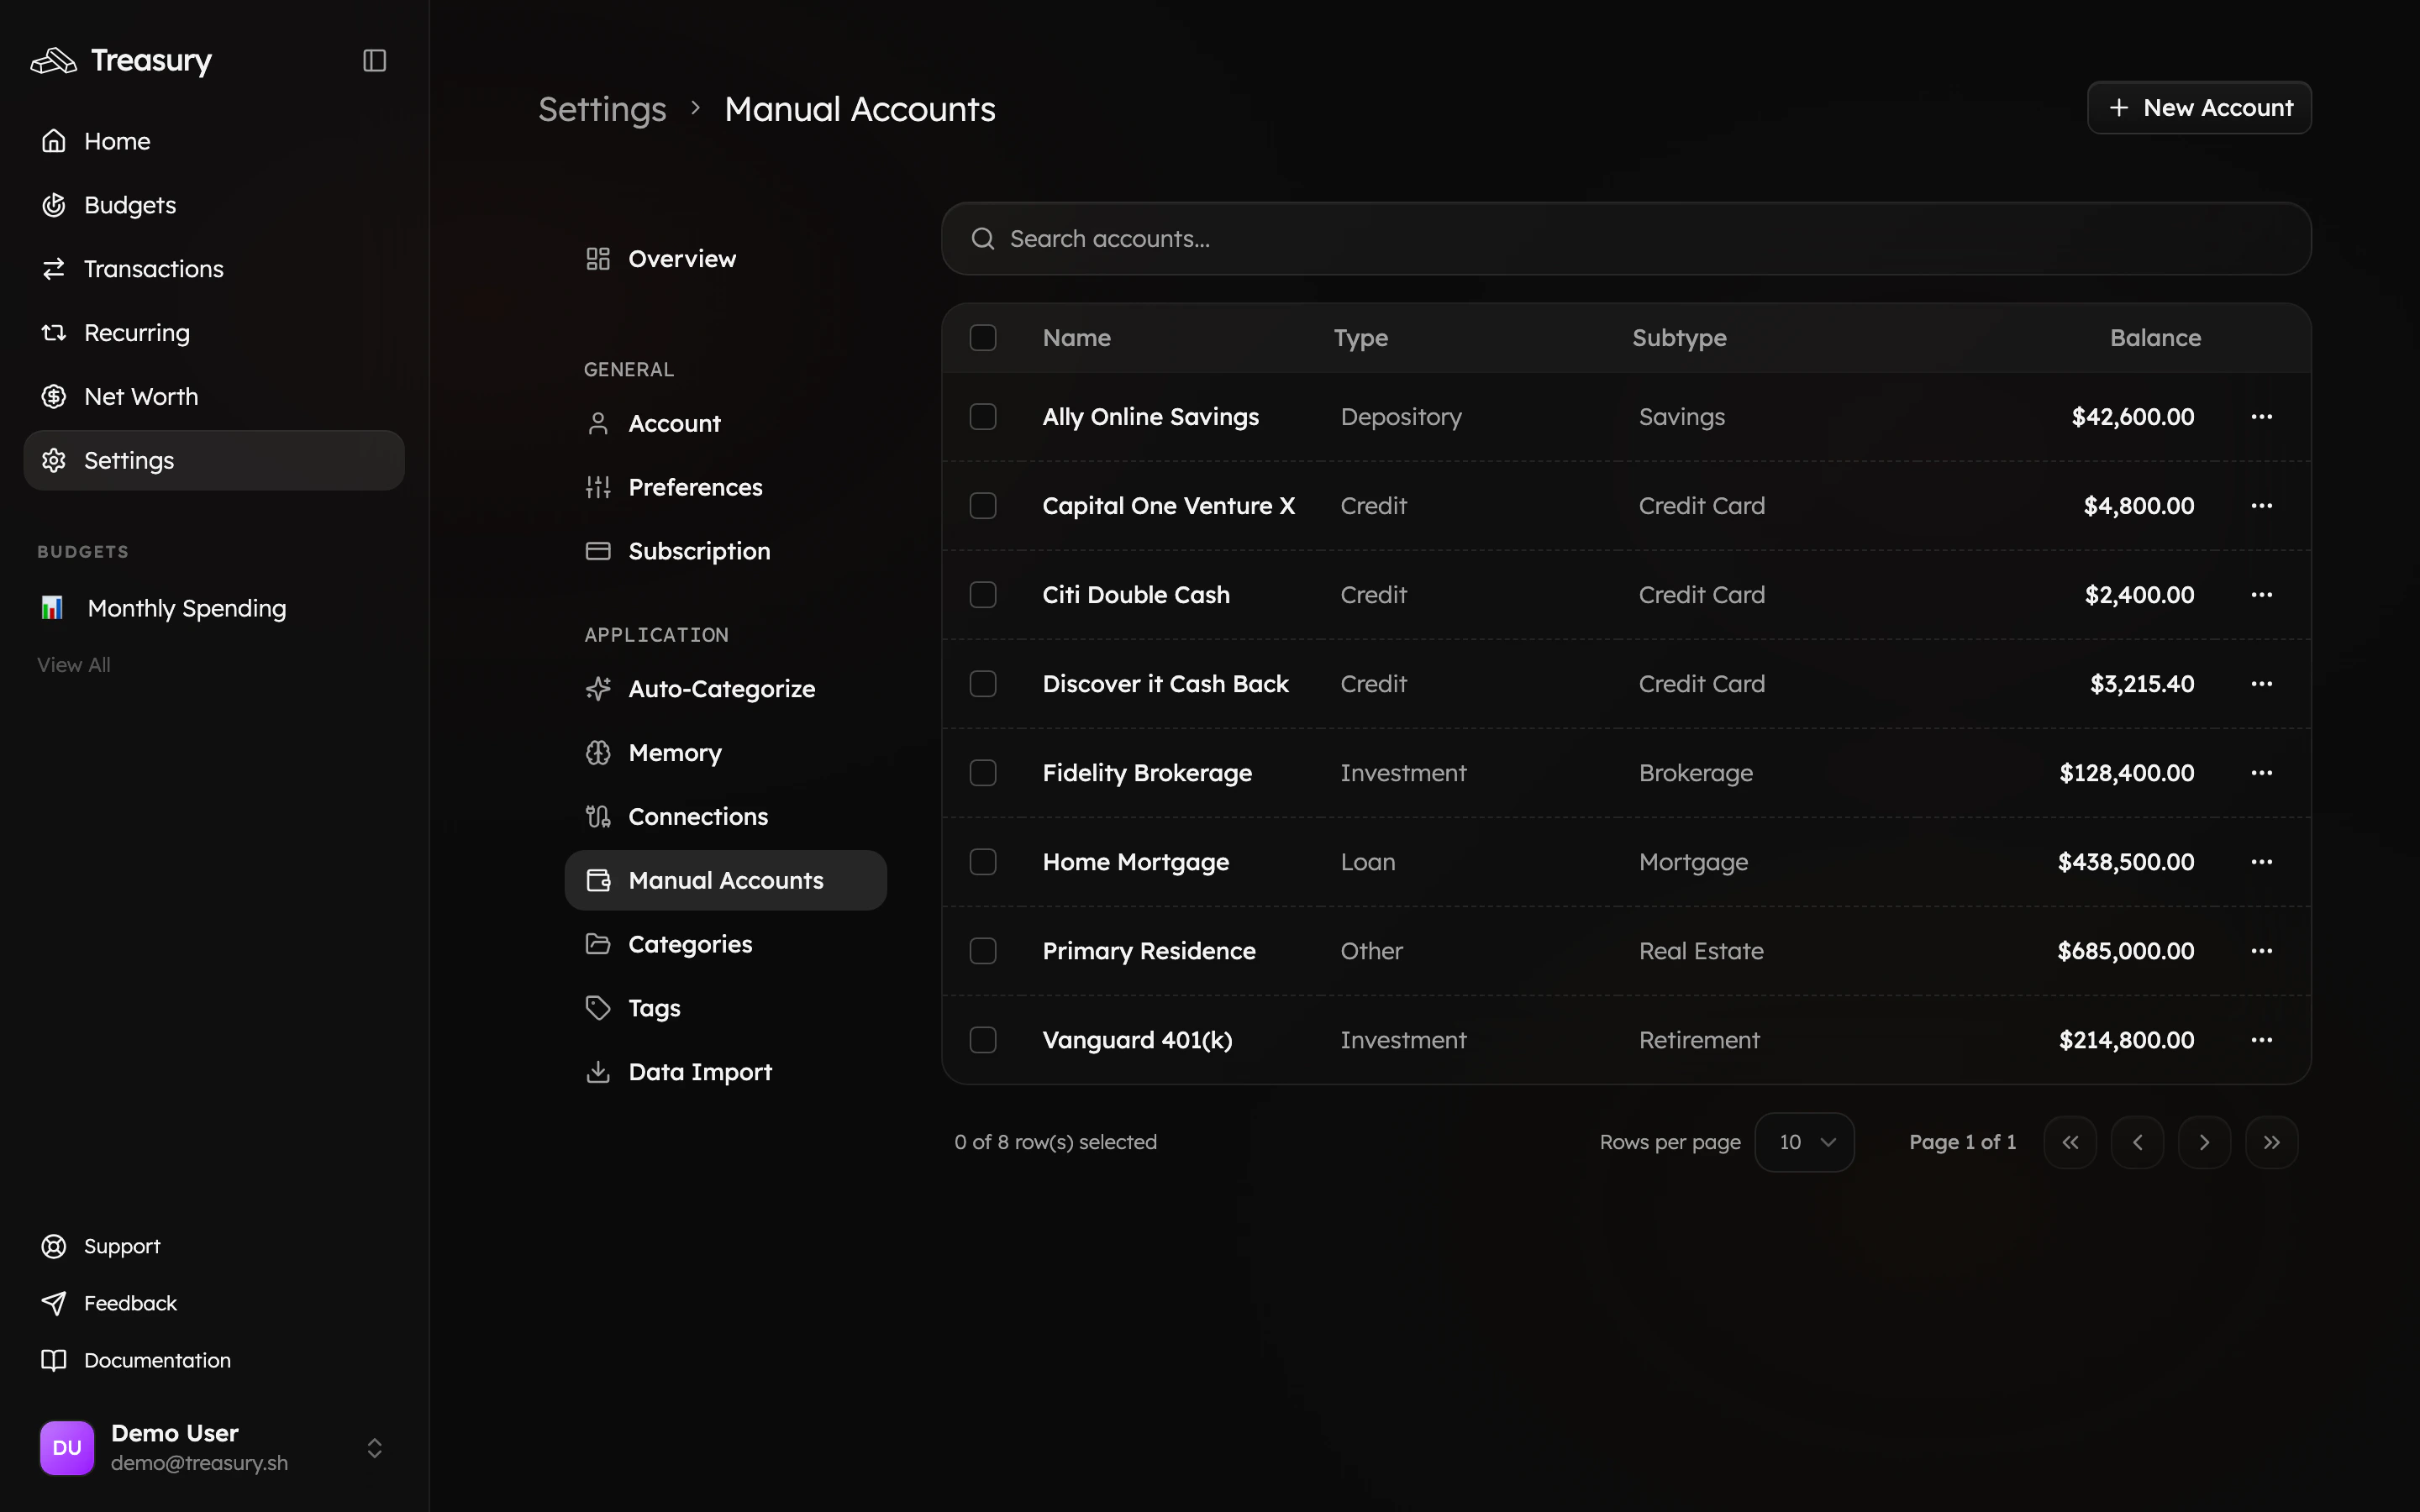The image size is (2420, 1512).
Task: Click the Memory brain icon
Action: pyautogui.click(x=598, y=753)
